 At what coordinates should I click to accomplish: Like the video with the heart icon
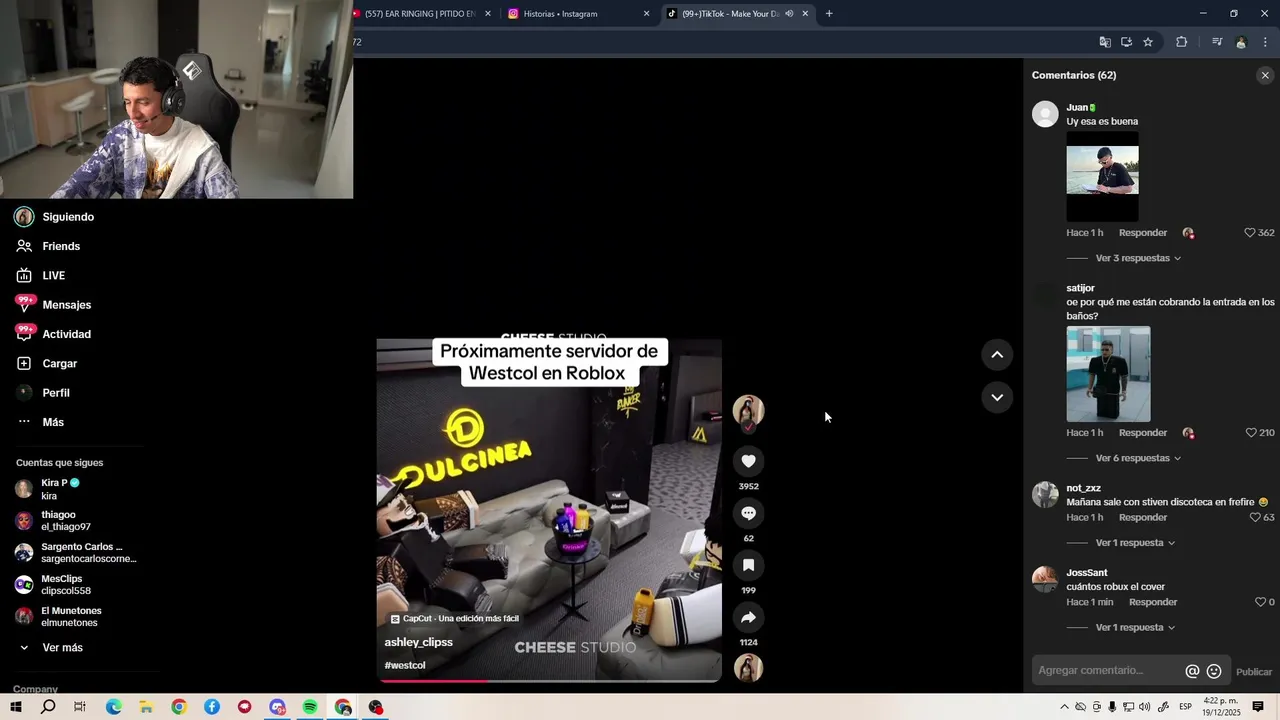(748, 461)
